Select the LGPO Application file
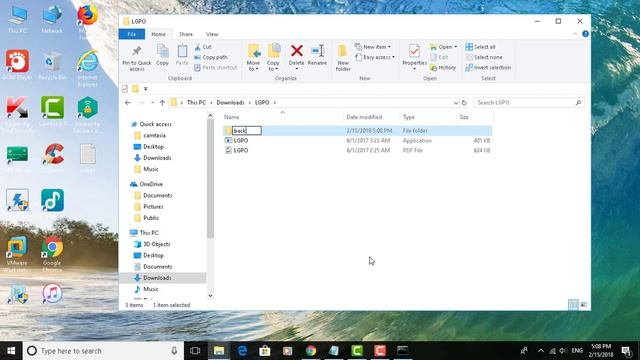The width and height of the screenshot is (640, 360). (357, 140)
